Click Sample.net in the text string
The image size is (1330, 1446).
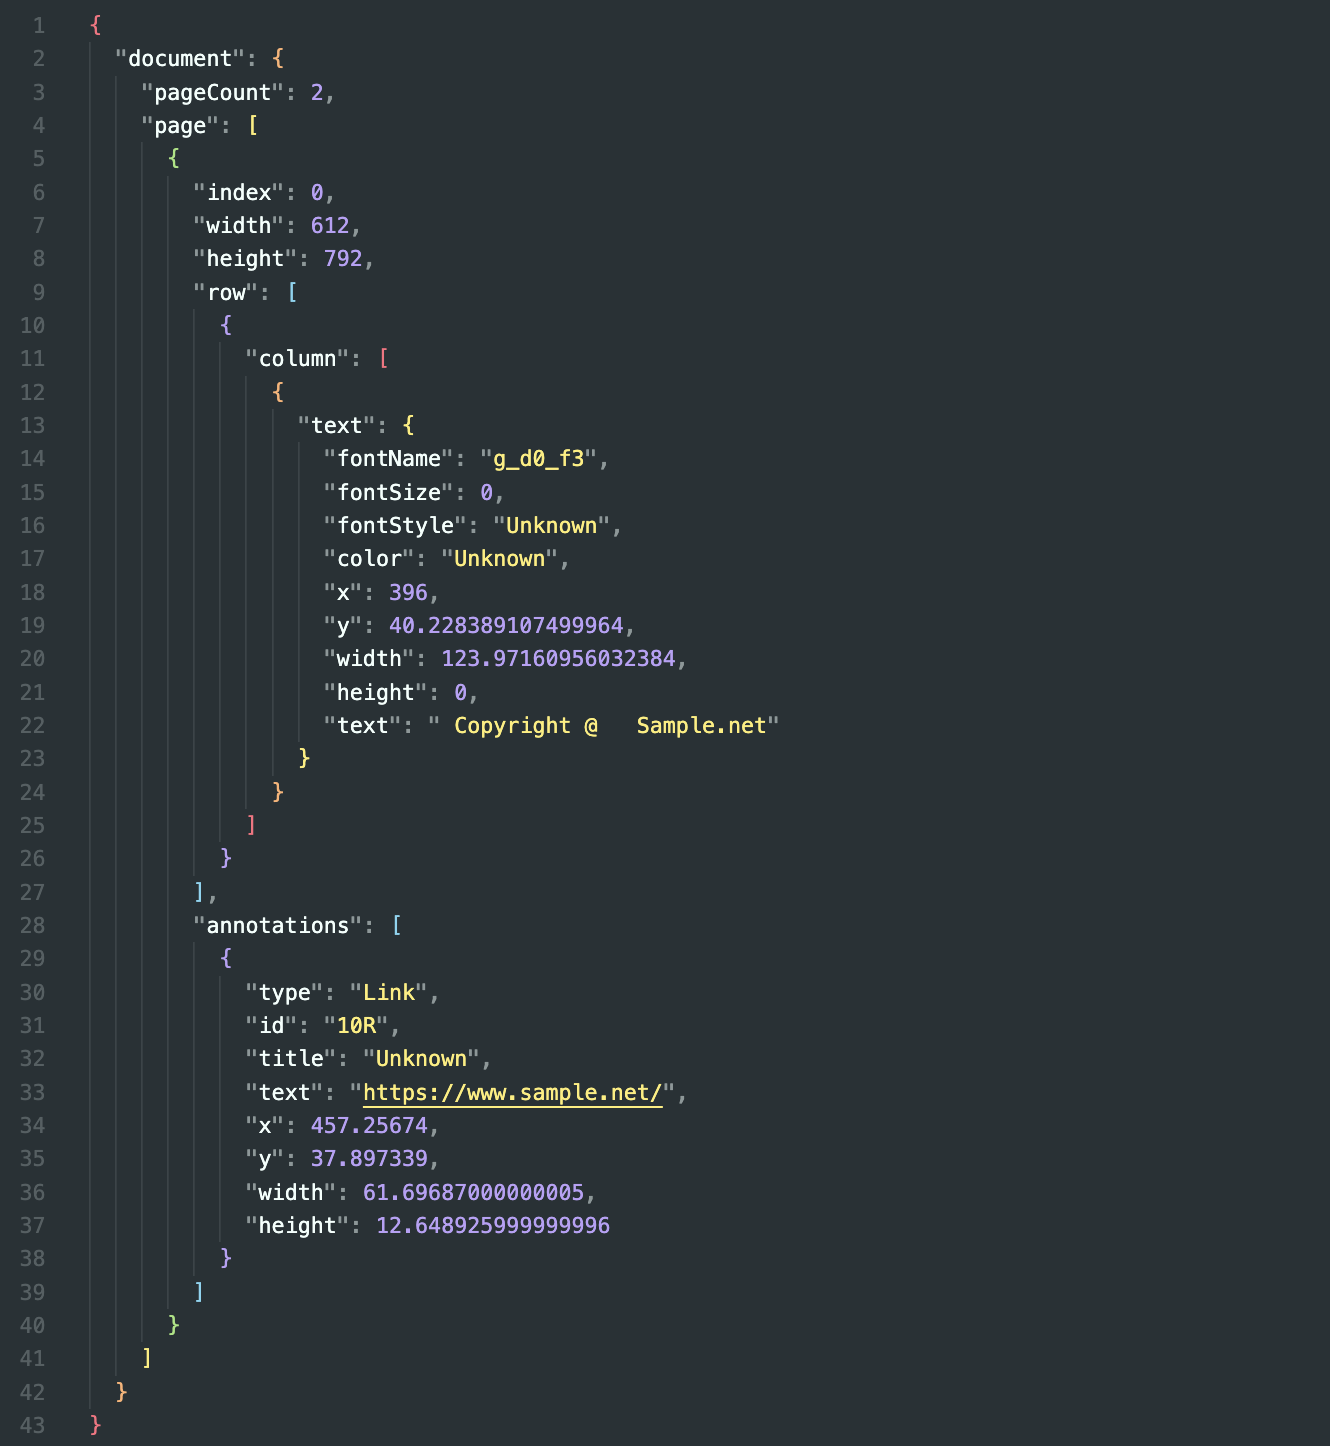pos(701,725)
